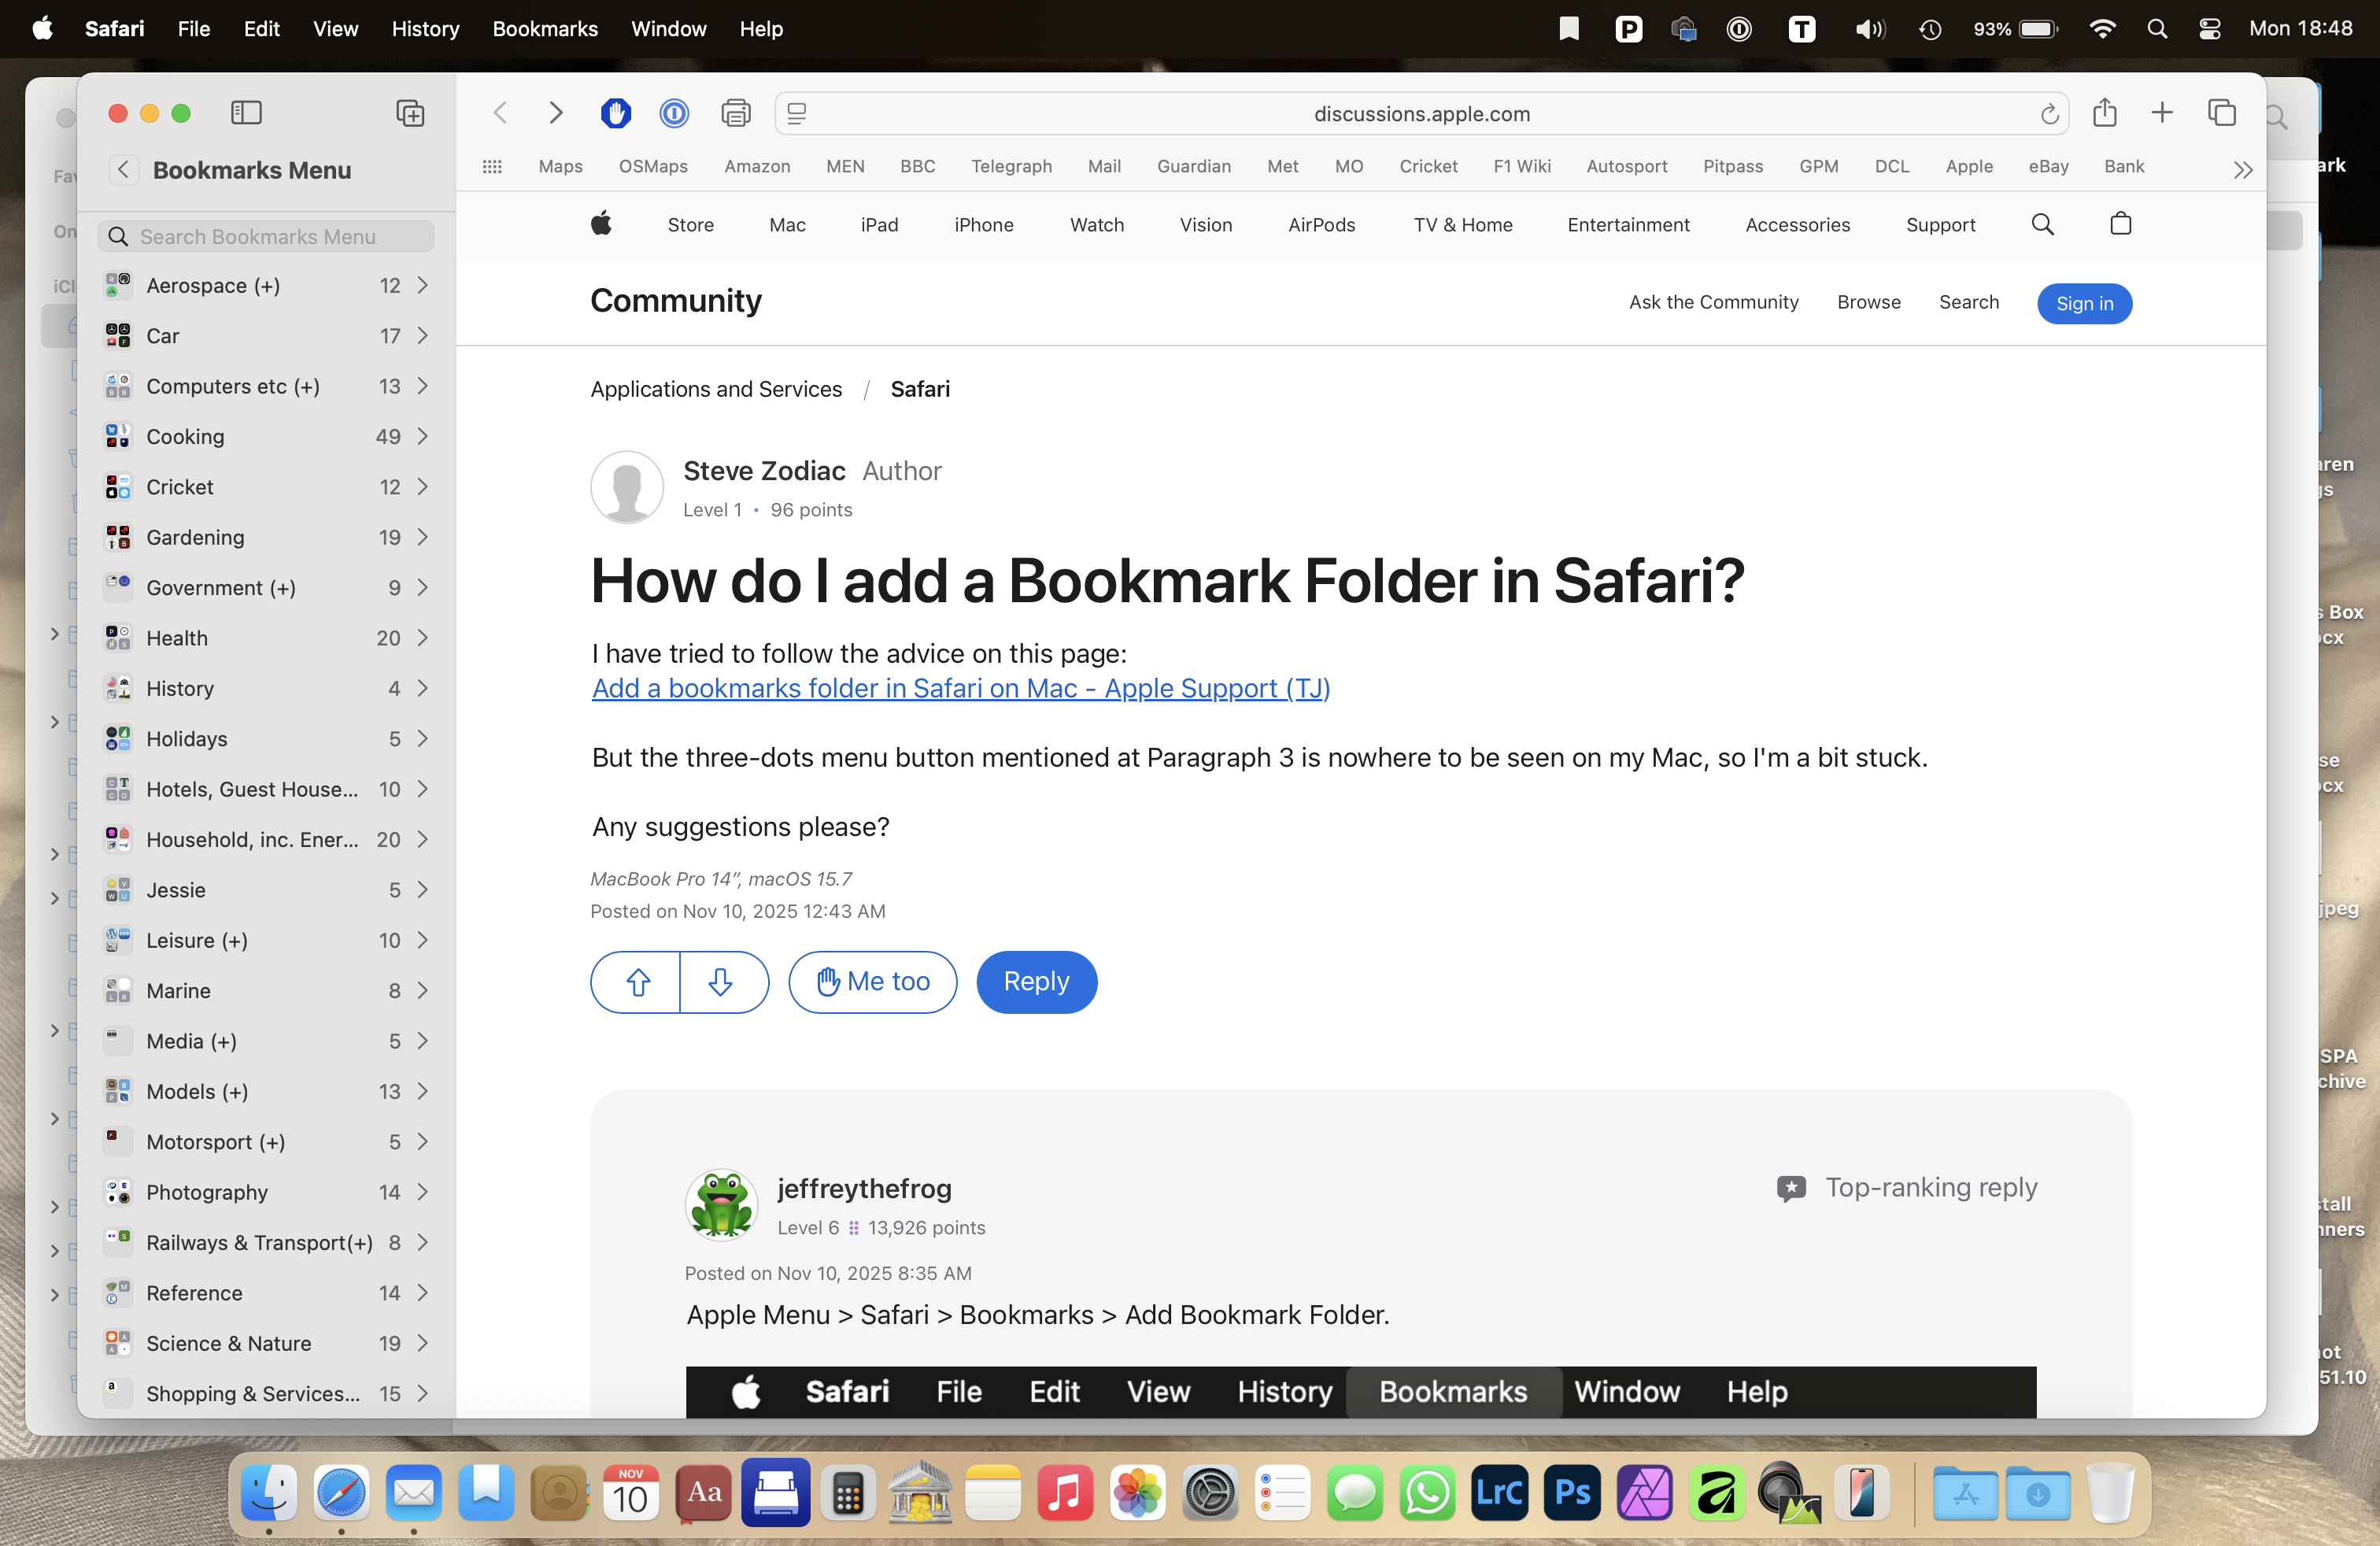
Task: Click the print toolbar icon
Action: 736,113
